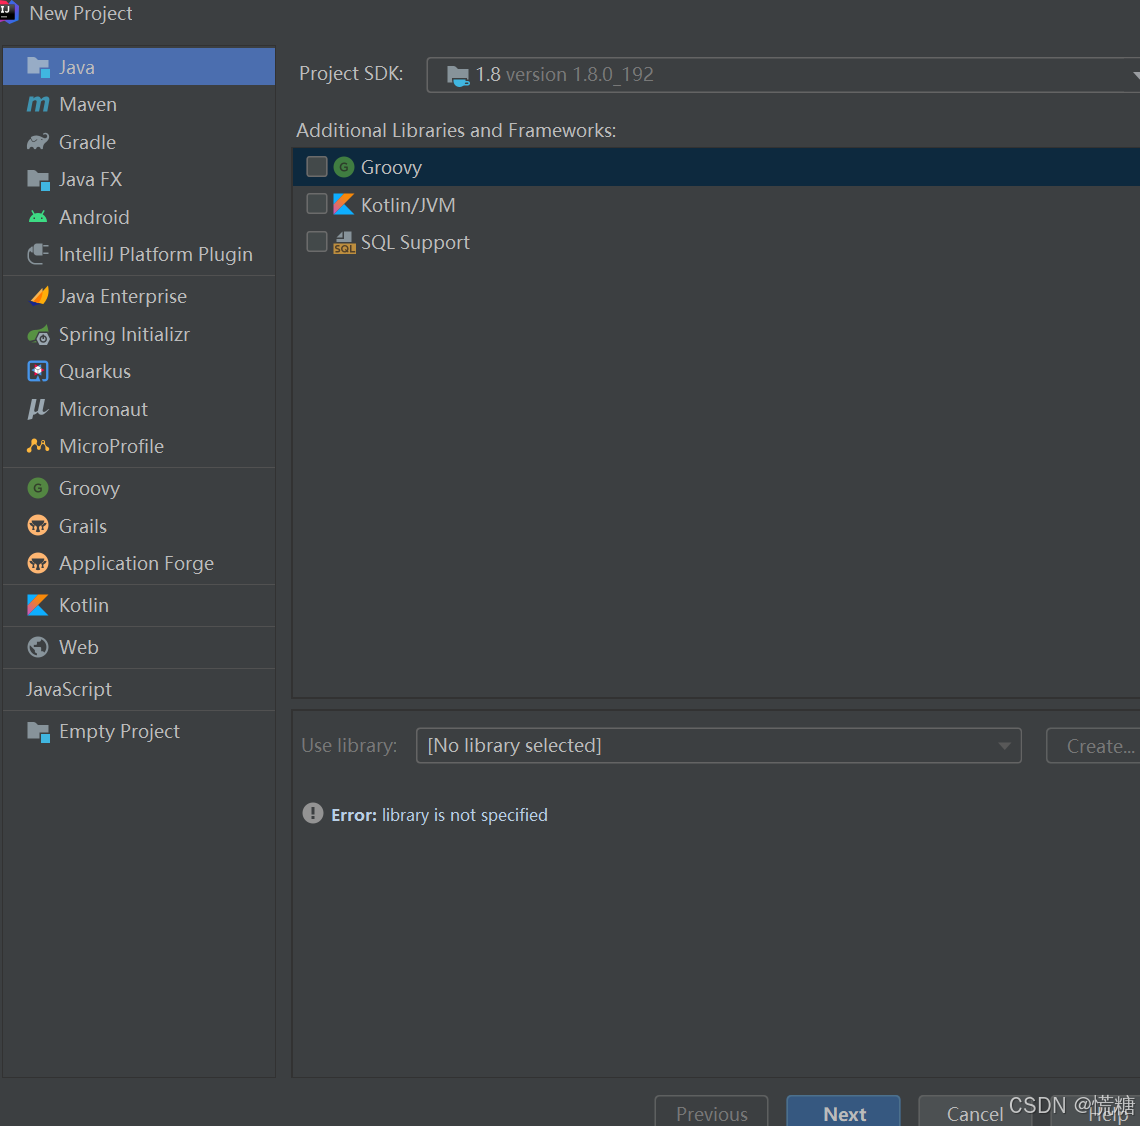Screen dimensions: 1140x1126
Task: Pick the Groovy icon in sidebar
Action: (x=38, y=488)
